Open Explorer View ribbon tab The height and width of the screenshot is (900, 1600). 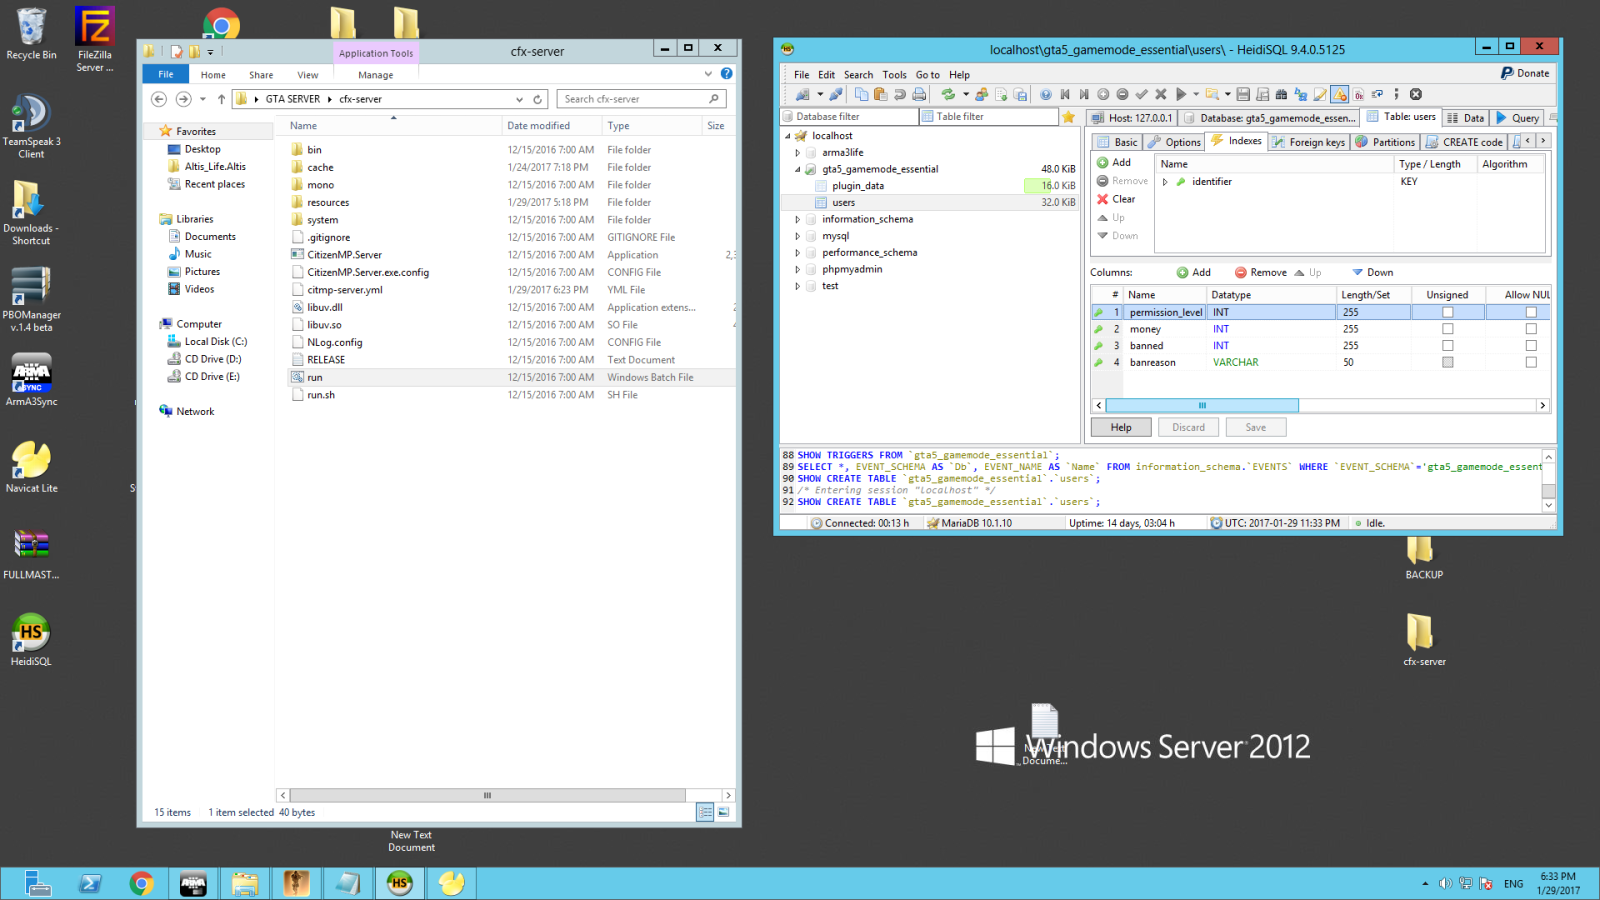click(308, 75)
